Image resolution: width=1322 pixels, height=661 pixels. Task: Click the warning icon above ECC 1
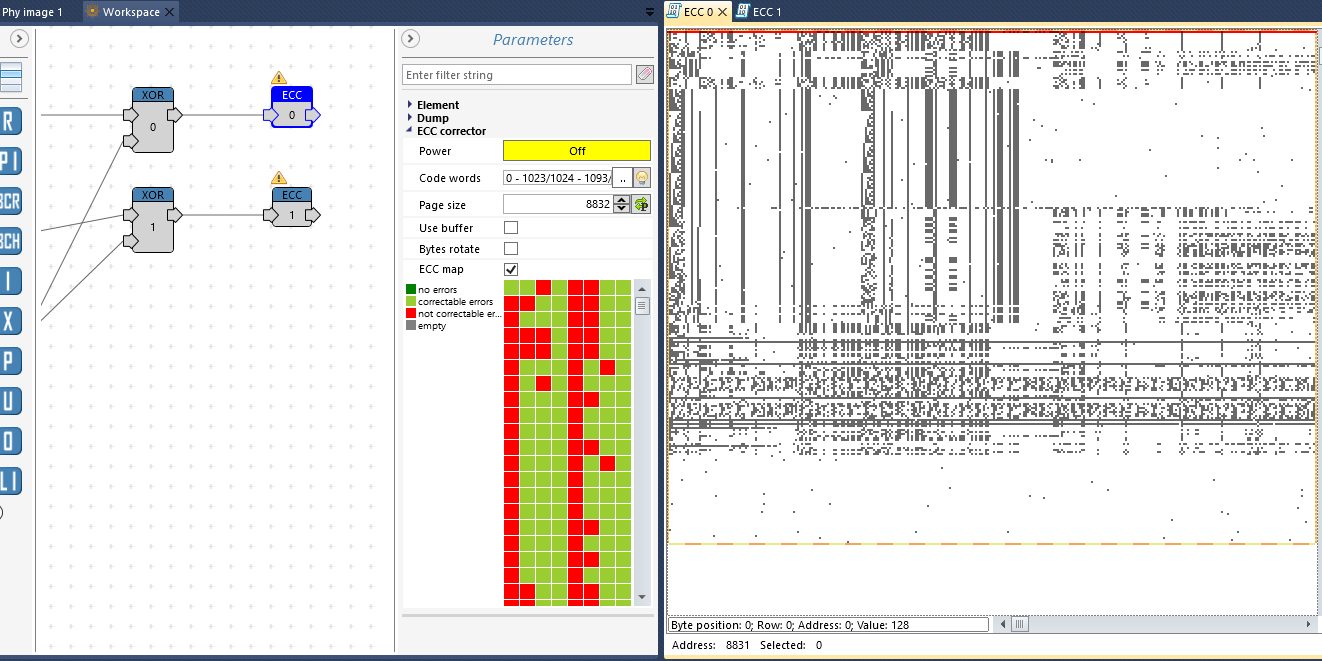click(x=279, y=178)
